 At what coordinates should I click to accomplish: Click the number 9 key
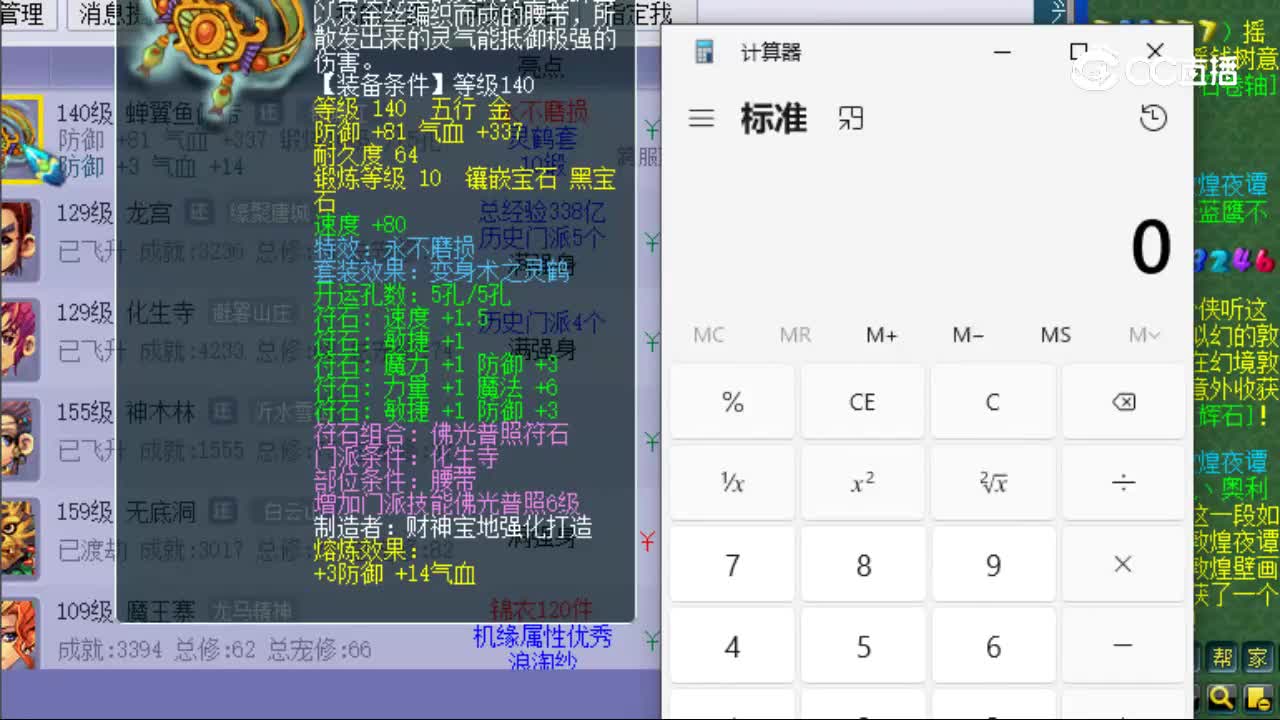993,565
